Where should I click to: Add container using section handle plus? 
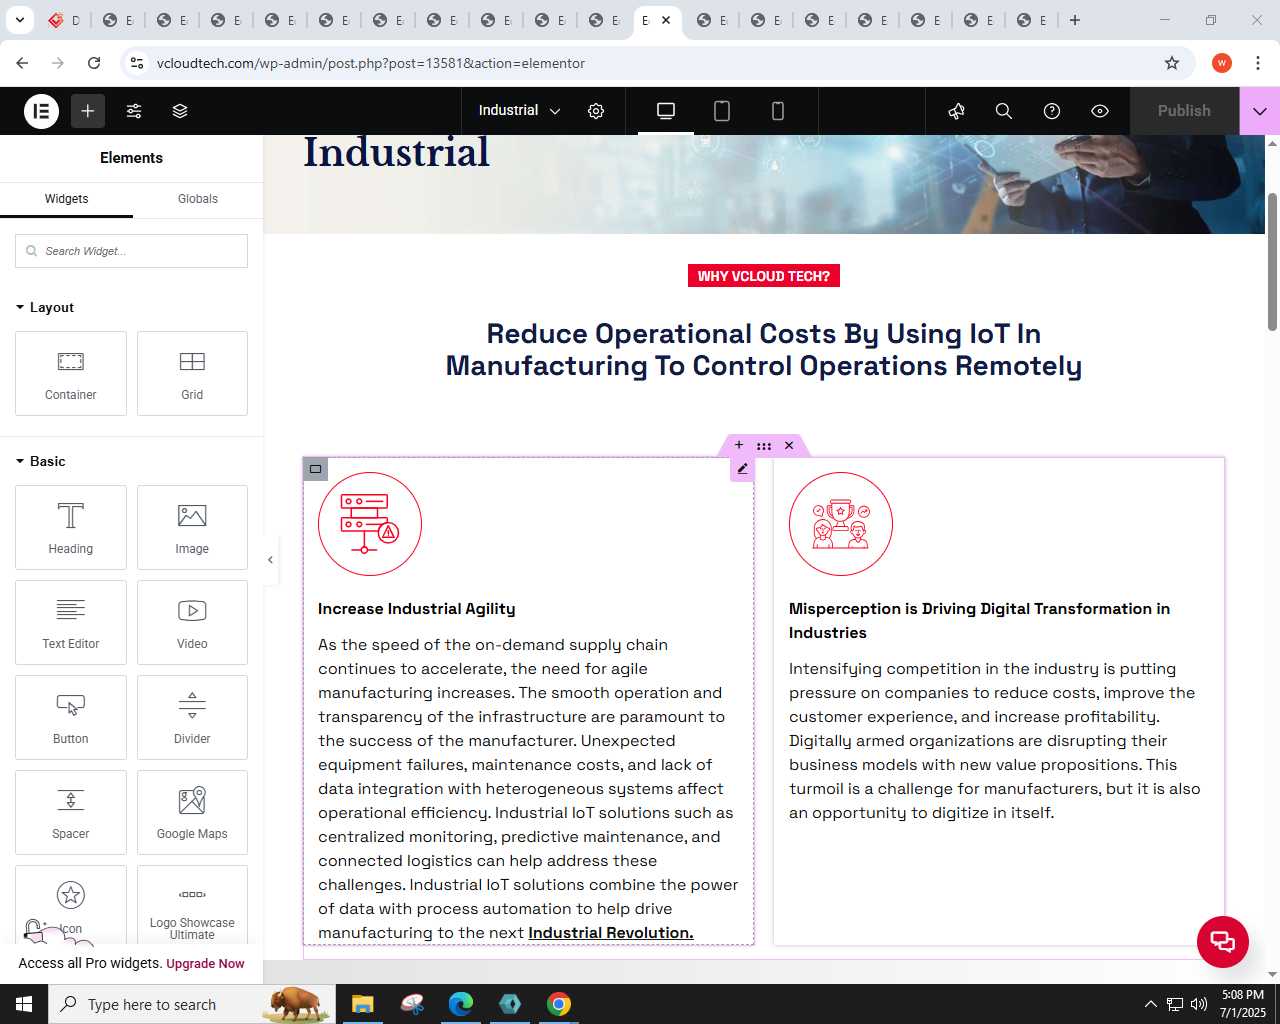click(739, 445)
